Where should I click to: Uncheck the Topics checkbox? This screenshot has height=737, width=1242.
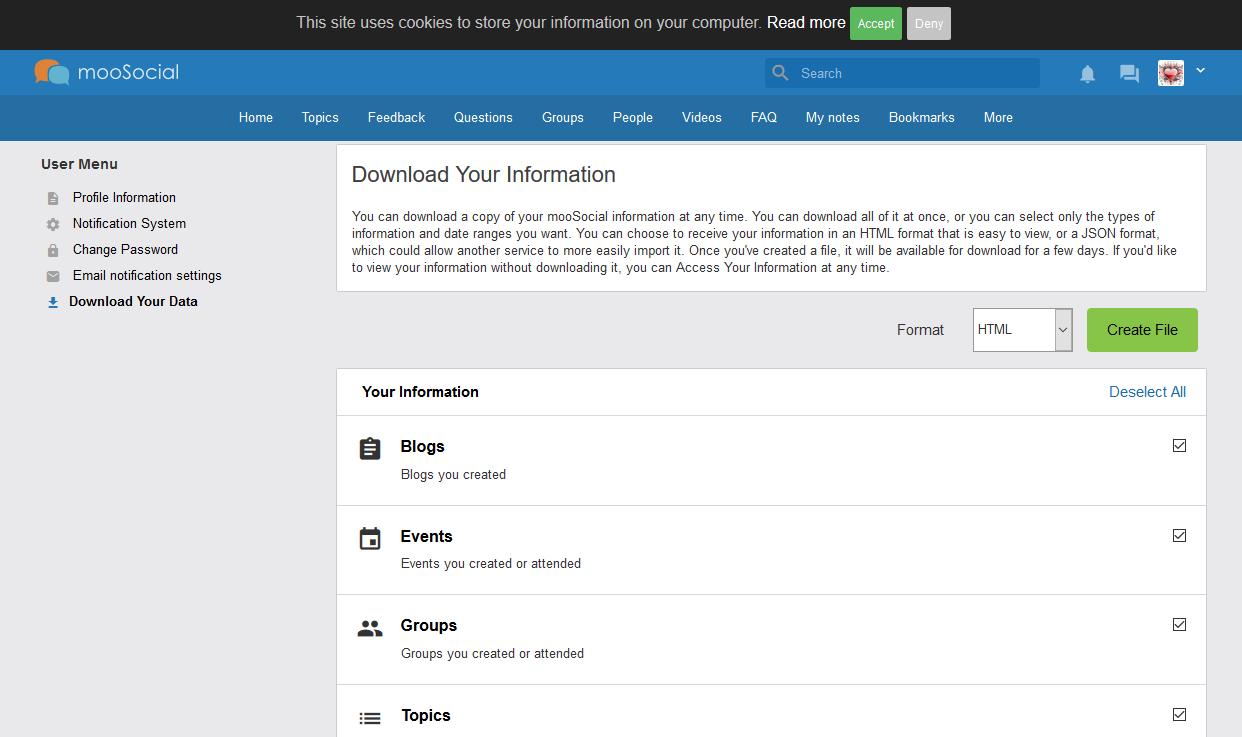(1179, 715)
